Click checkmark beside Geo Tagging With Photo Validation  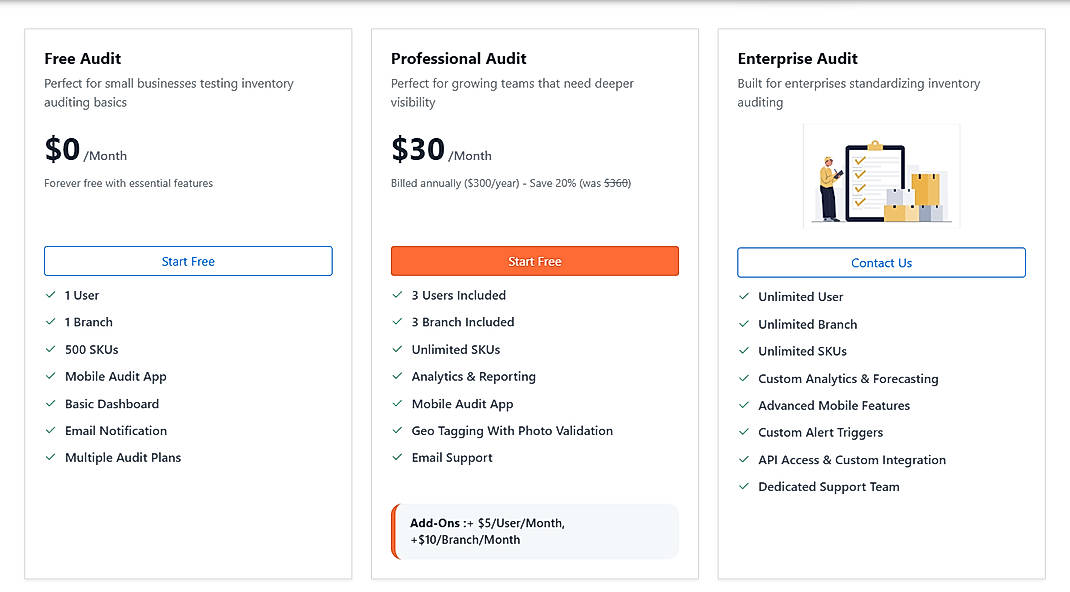tap(397, 430)
